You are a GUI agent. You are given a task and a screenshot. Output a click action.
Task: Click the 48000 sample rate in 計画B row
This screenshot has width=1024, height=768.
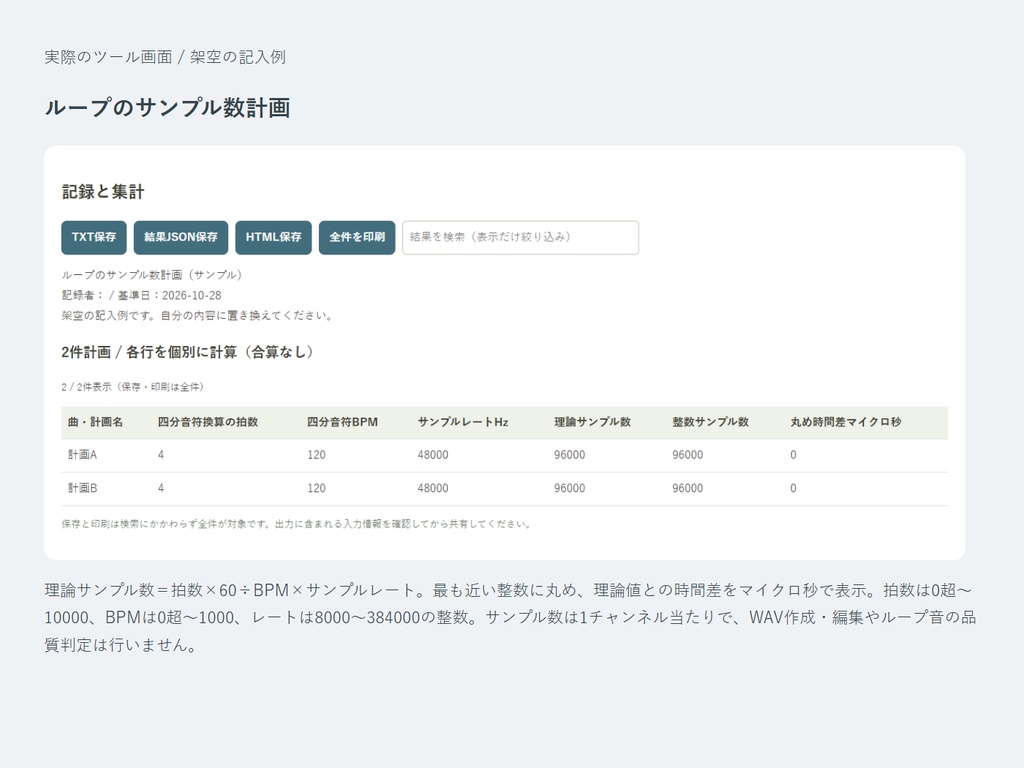(x=433, y=488)
